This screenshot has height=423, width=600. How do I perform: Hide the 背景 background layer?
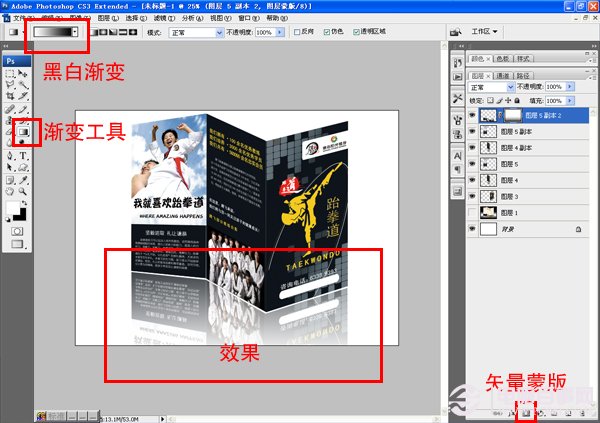[x=473, y=229]
